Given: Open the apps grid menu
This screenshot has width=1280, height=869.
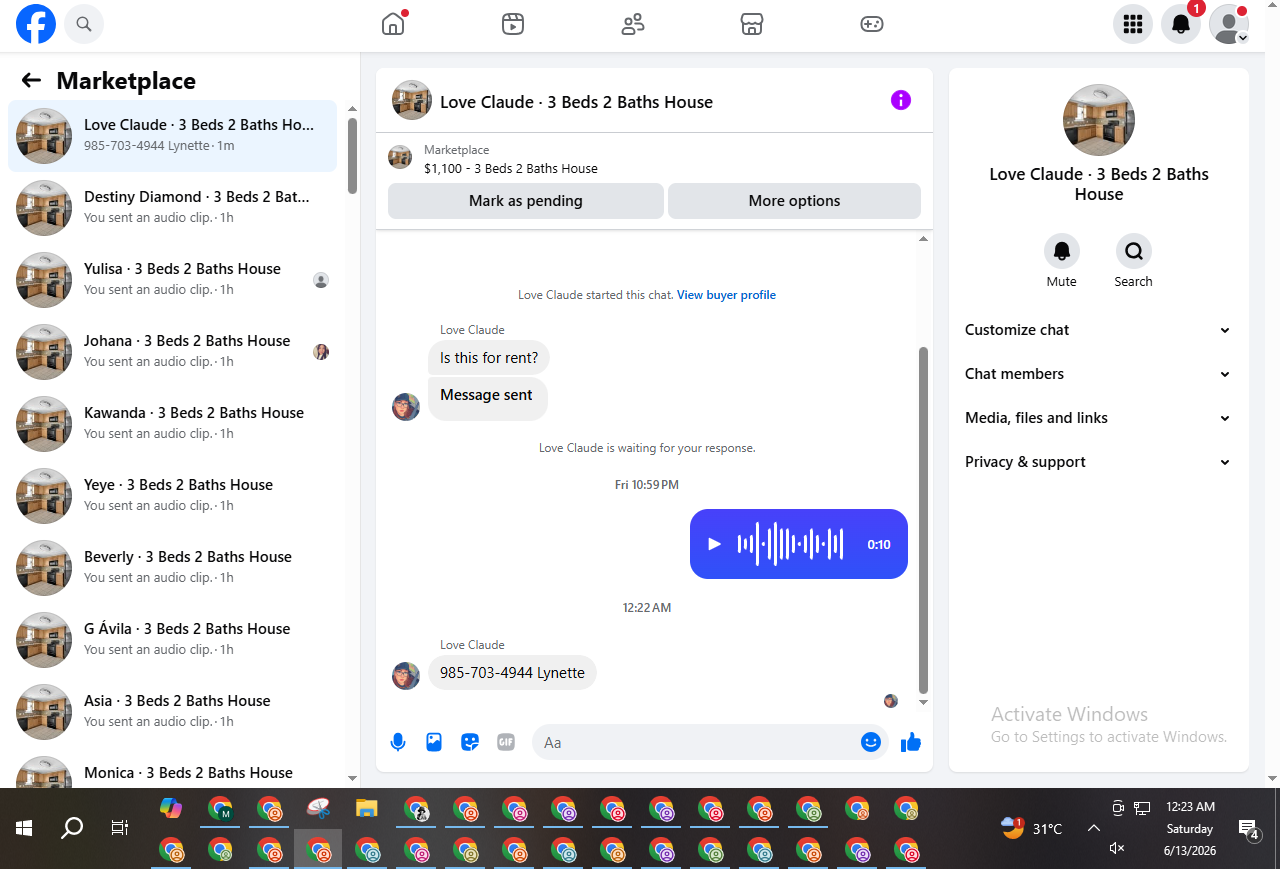Looking at the screenshot, I should (x=1133, y=24).
